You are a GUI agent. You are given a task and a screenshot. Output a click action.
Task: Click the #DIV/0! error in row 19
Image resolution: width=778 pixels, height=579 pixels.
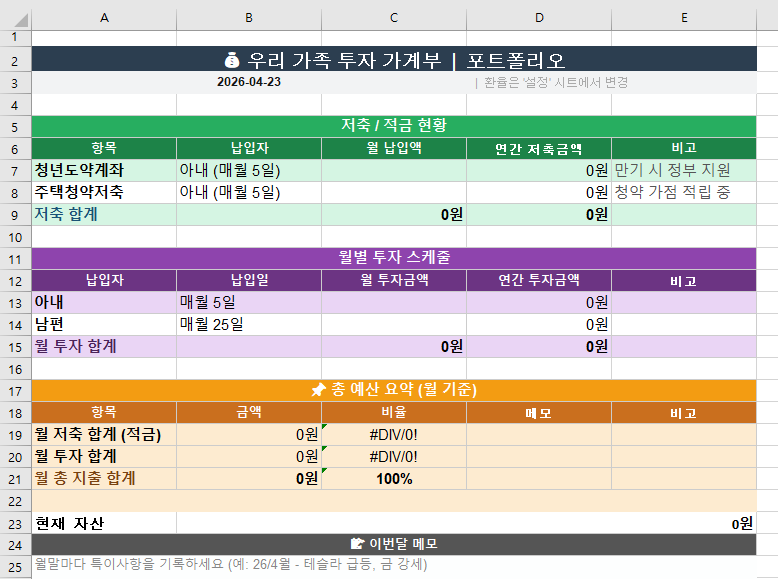(x=394, y=435)
